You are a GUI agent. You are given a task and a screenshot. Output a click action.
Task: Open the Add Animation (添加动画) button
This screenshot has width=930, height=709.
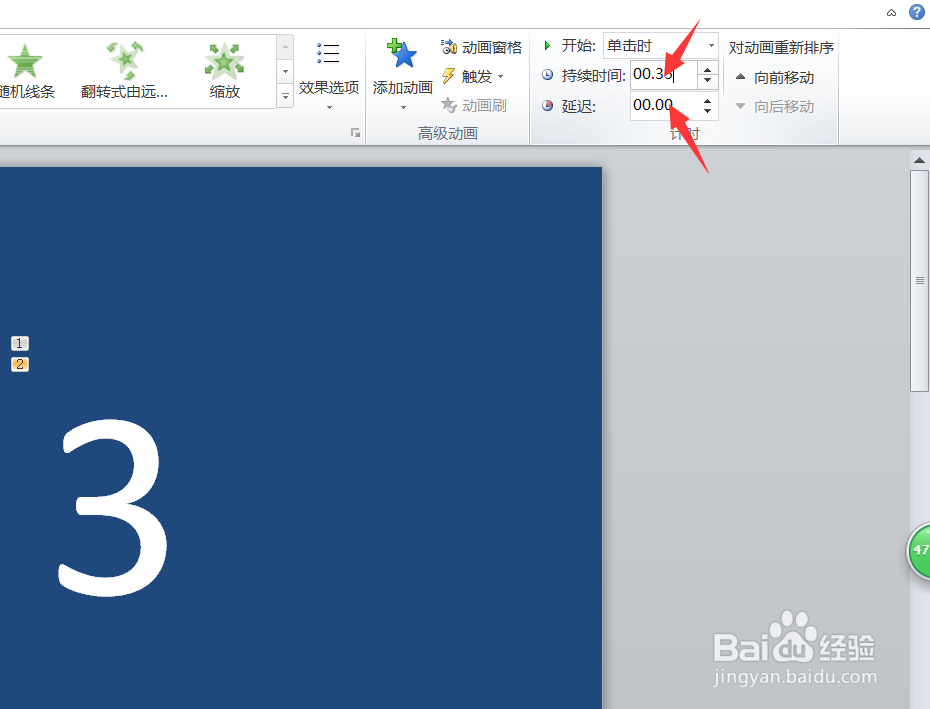coord(403,76)
